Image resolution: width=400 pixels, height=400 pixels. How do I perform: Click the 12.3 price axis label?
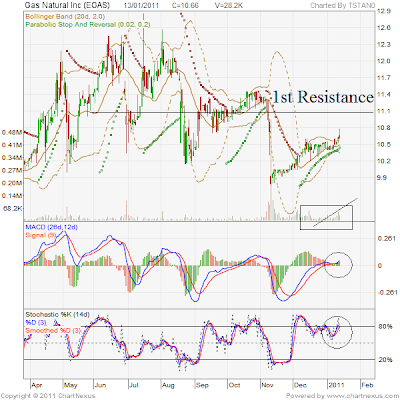[x=384, y=44]
